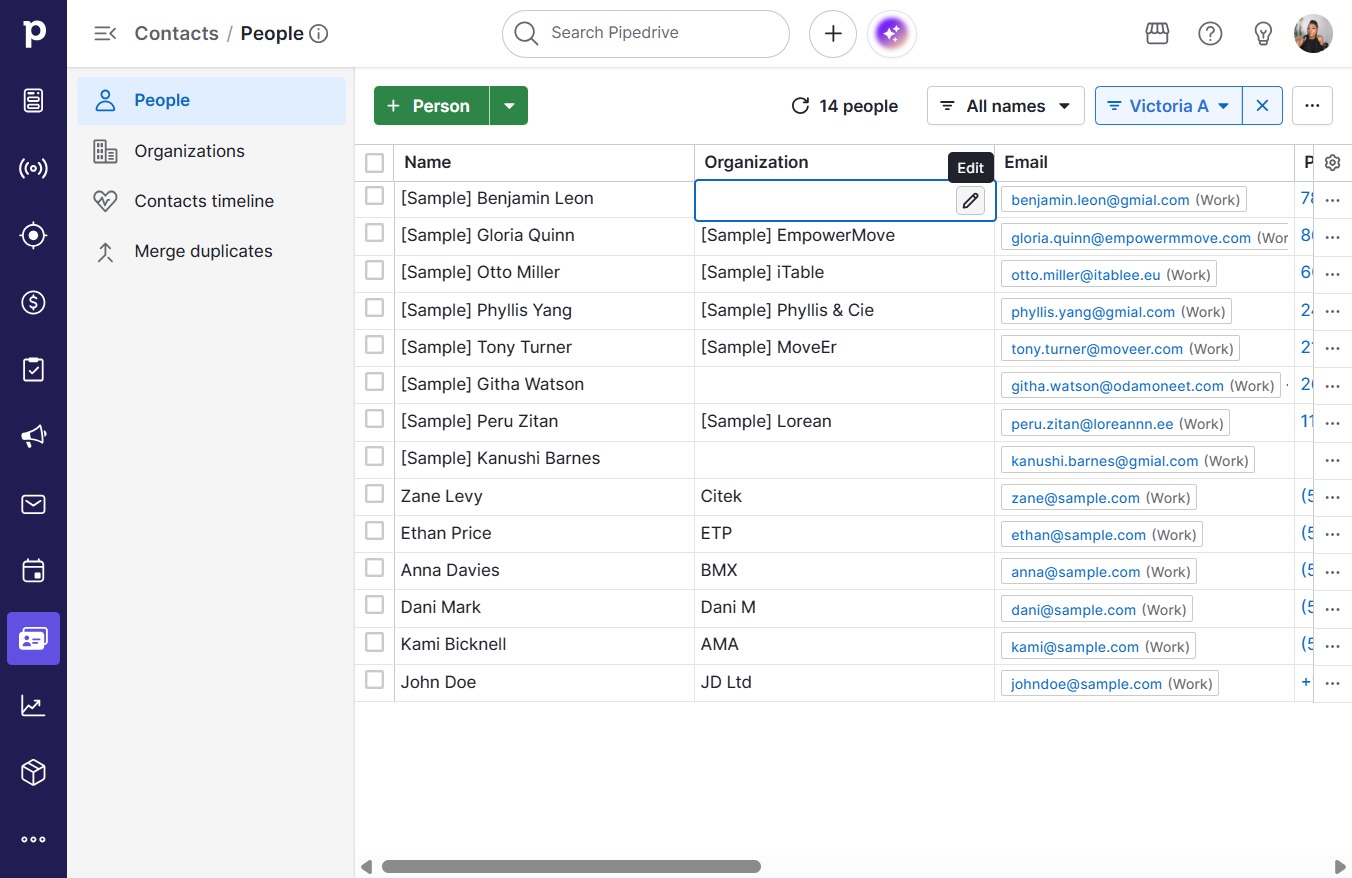This screenshot has width=1352, height=878.
Task: Click the quick add plus button
Action: tap(833, 34)
